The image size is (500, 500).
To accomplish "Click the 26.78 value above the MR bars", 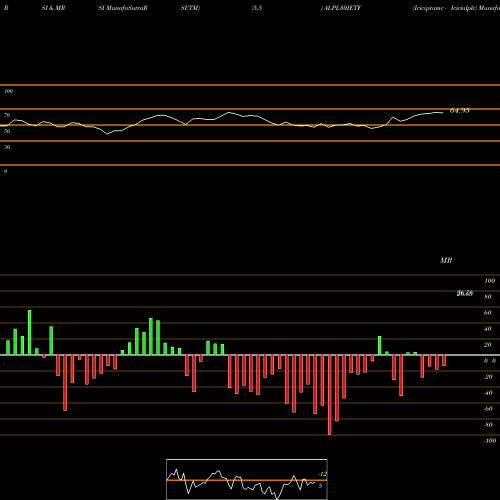I will 465,293.
